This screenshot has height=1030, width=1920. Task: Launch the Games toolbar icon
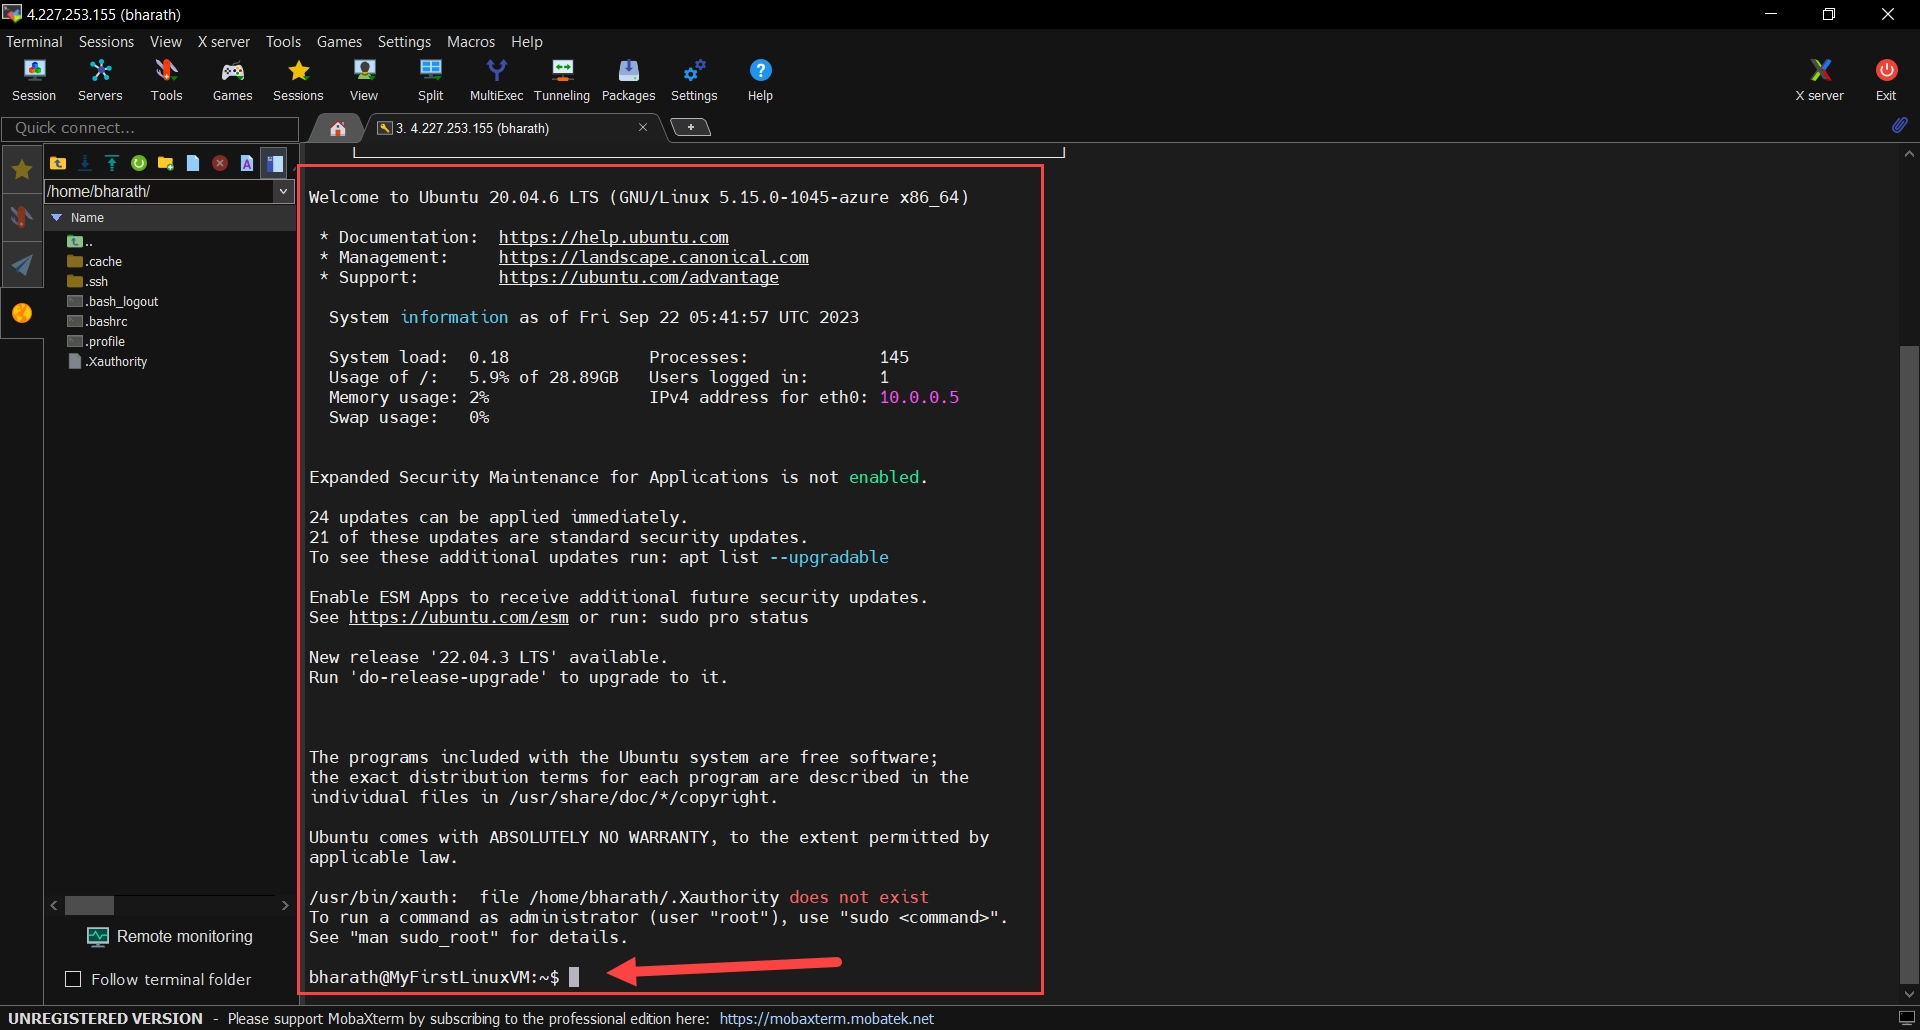click(232, 80)
